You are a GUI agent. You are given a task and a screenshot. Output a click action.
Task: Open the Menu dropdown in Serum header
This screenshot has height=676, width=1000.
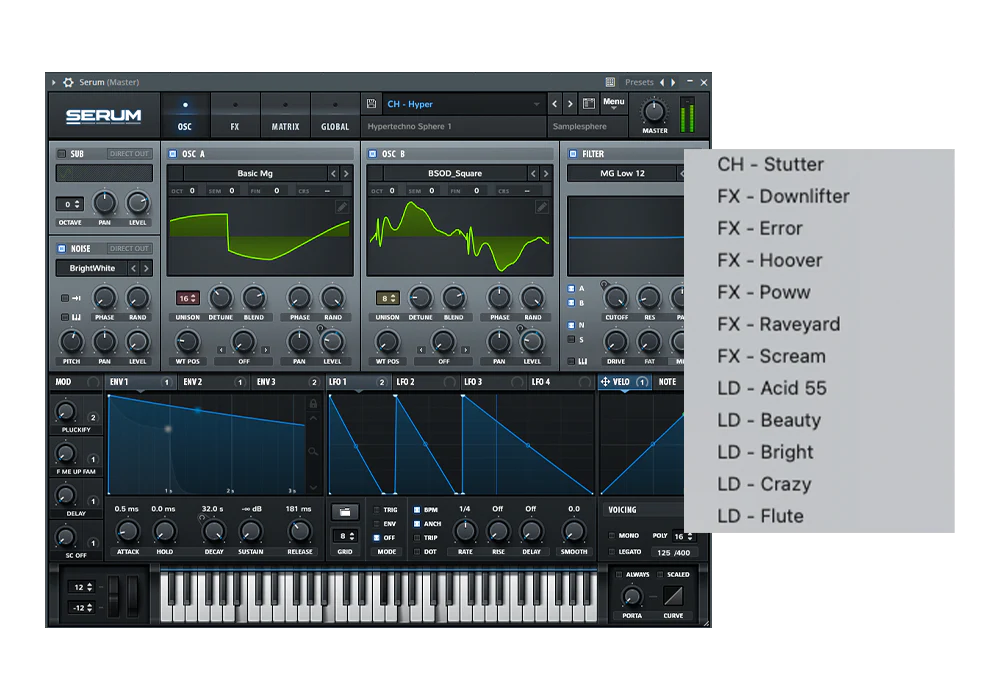tap(613, 103)
